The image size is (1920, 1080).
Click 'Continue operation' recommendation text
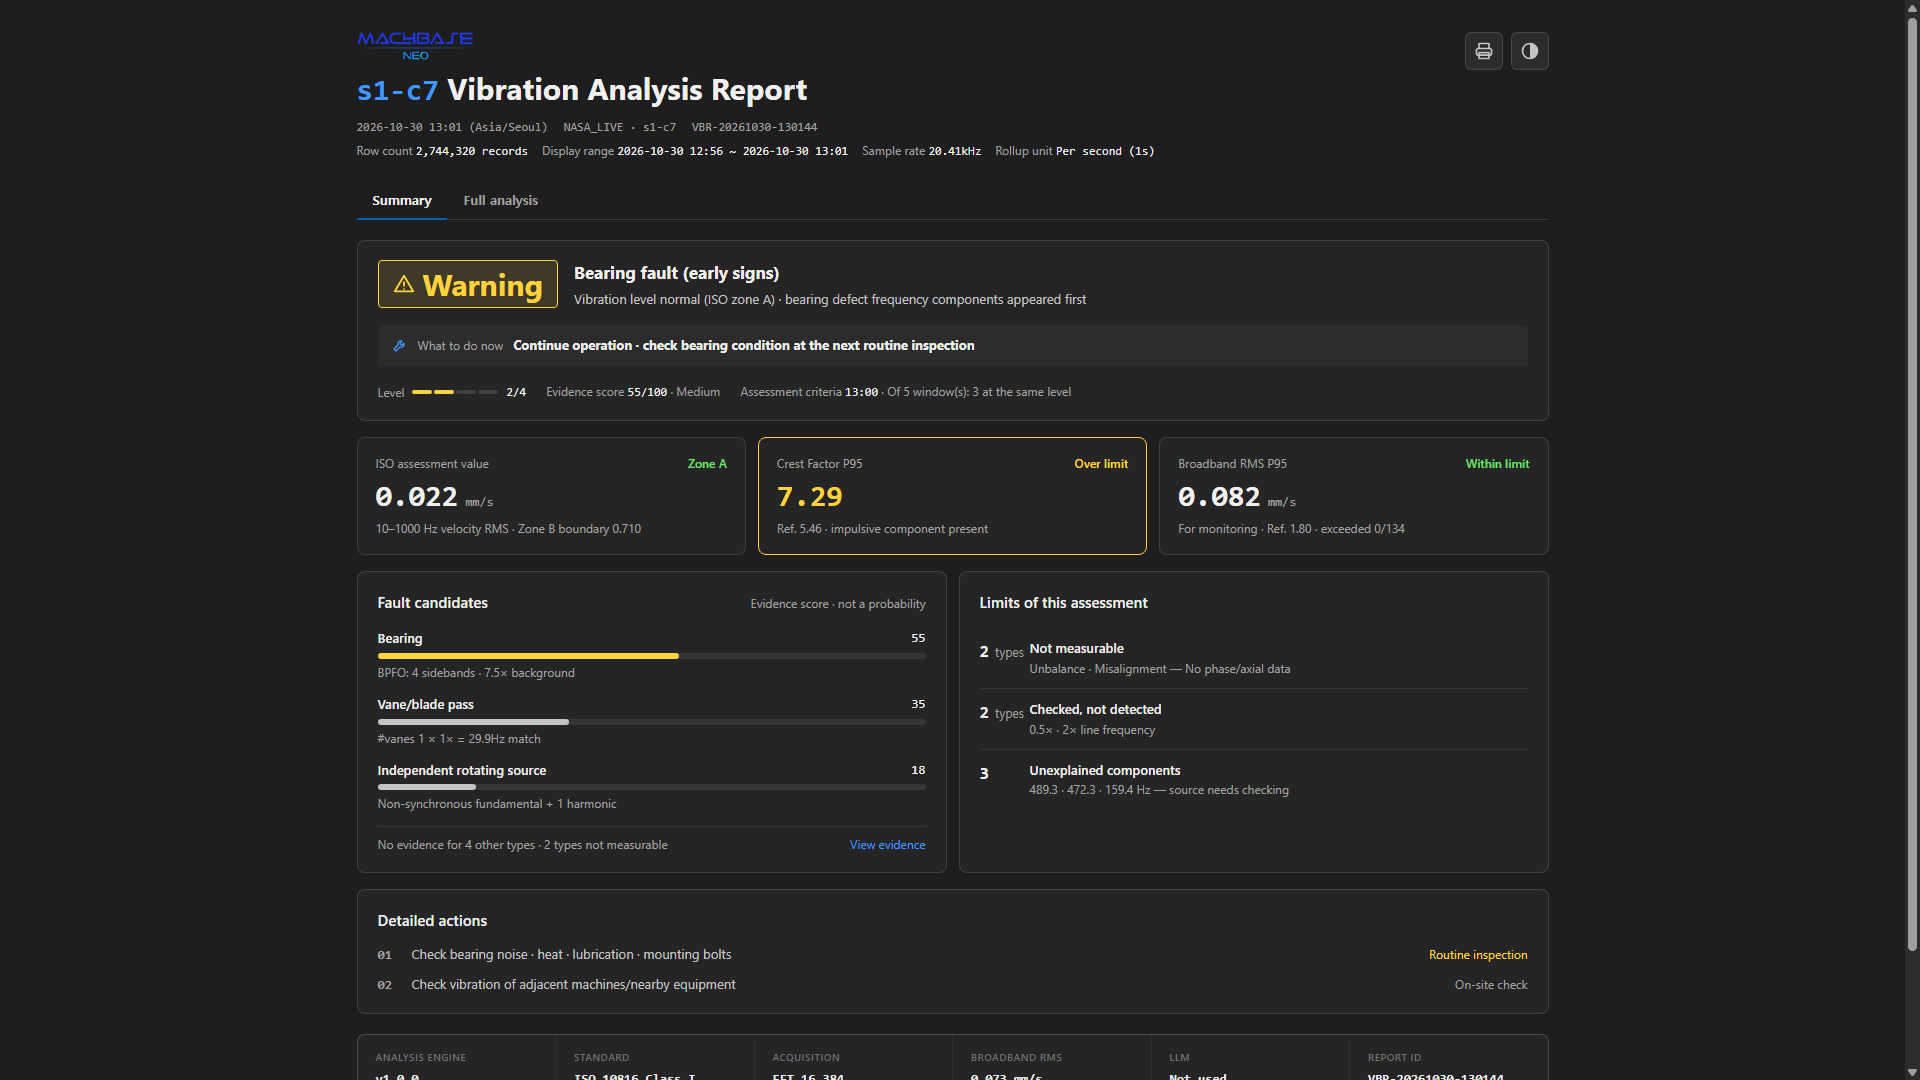[744, 346]
